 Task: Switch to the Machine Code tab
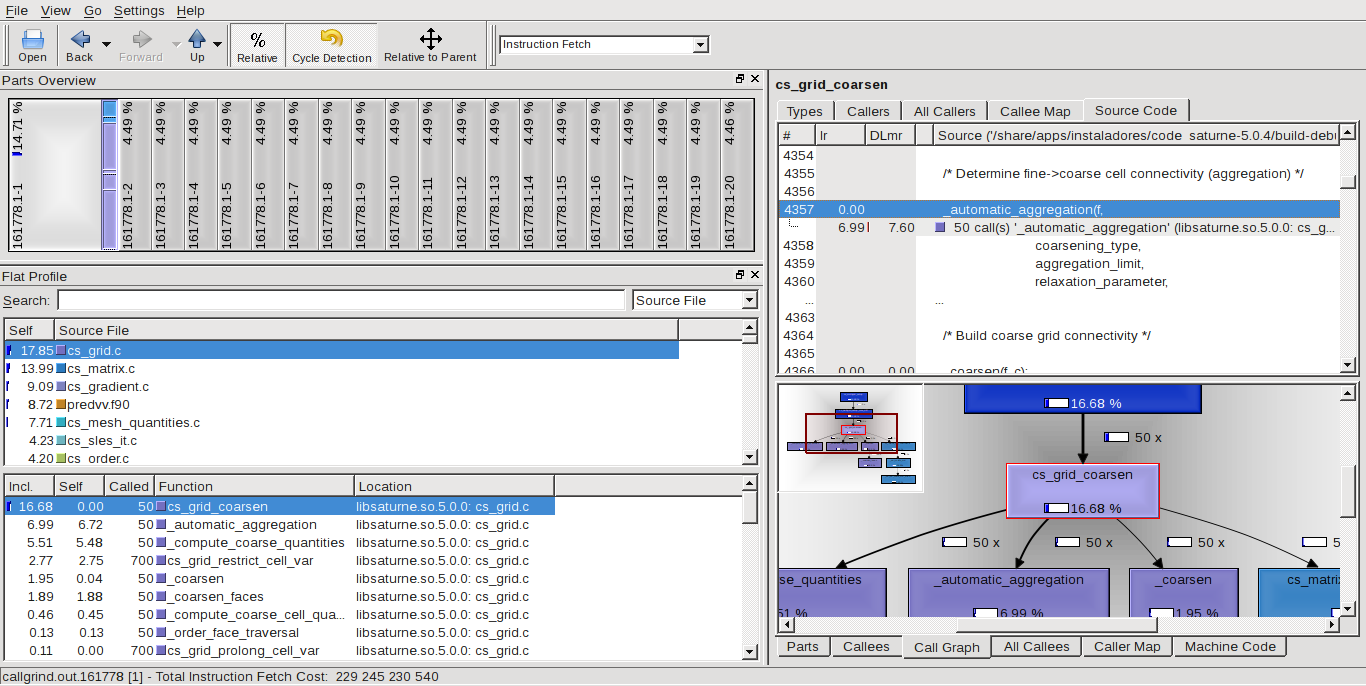pyautogui.click(x=1229, y=647)
